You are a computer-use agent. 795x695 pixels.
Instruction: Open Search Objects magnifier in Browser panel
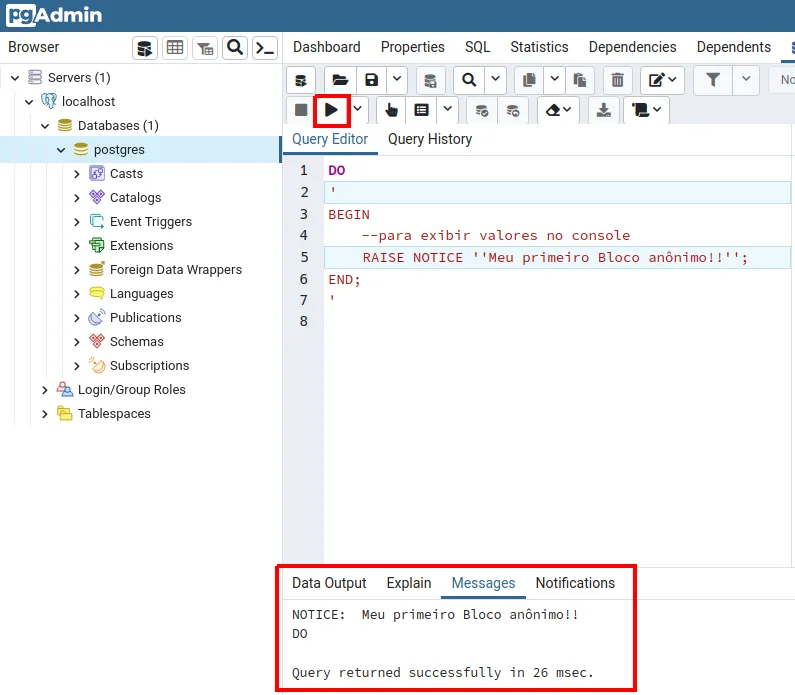tap(235, 48)
